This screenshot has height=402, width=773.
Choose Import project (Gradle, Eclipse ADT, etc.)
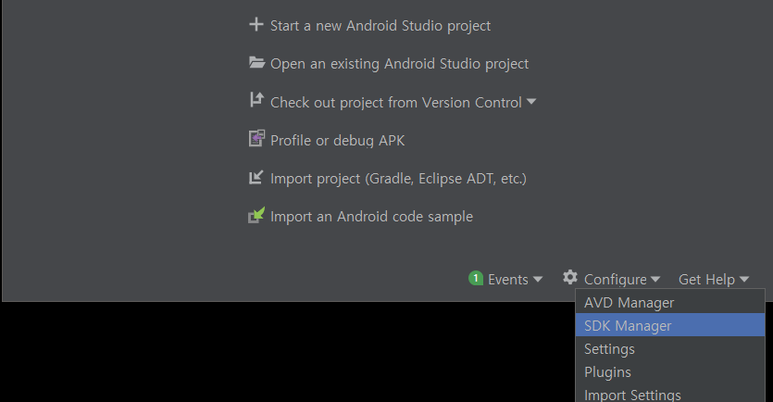click(398, 179)
